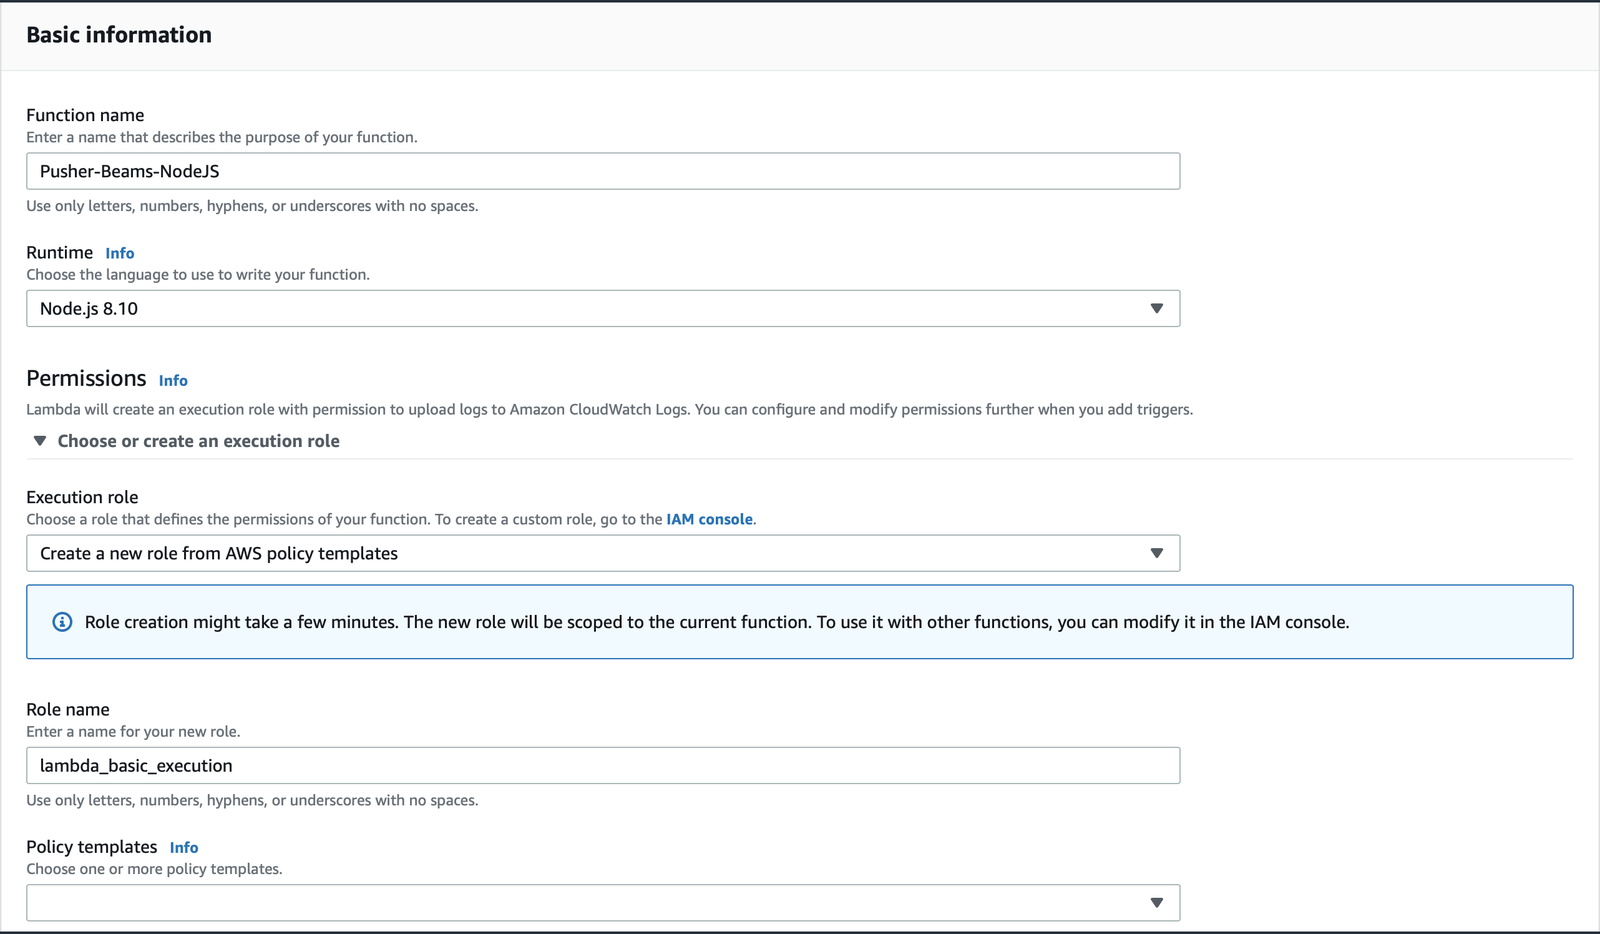The image size is (1600, 934).
Task: Click the 'Function name' label text
Action: pyautogui.click(x=85, y=115)
